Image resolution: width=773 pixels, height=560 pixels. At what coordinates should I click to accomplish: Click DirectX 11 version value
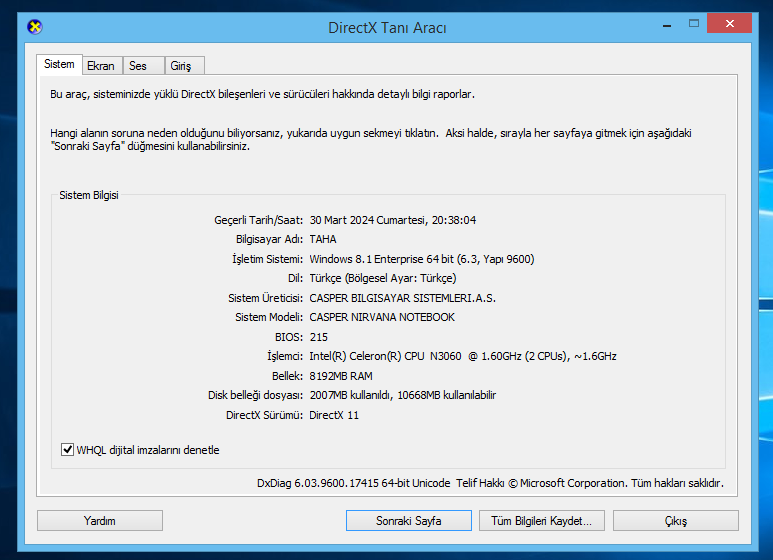[334, 415]
